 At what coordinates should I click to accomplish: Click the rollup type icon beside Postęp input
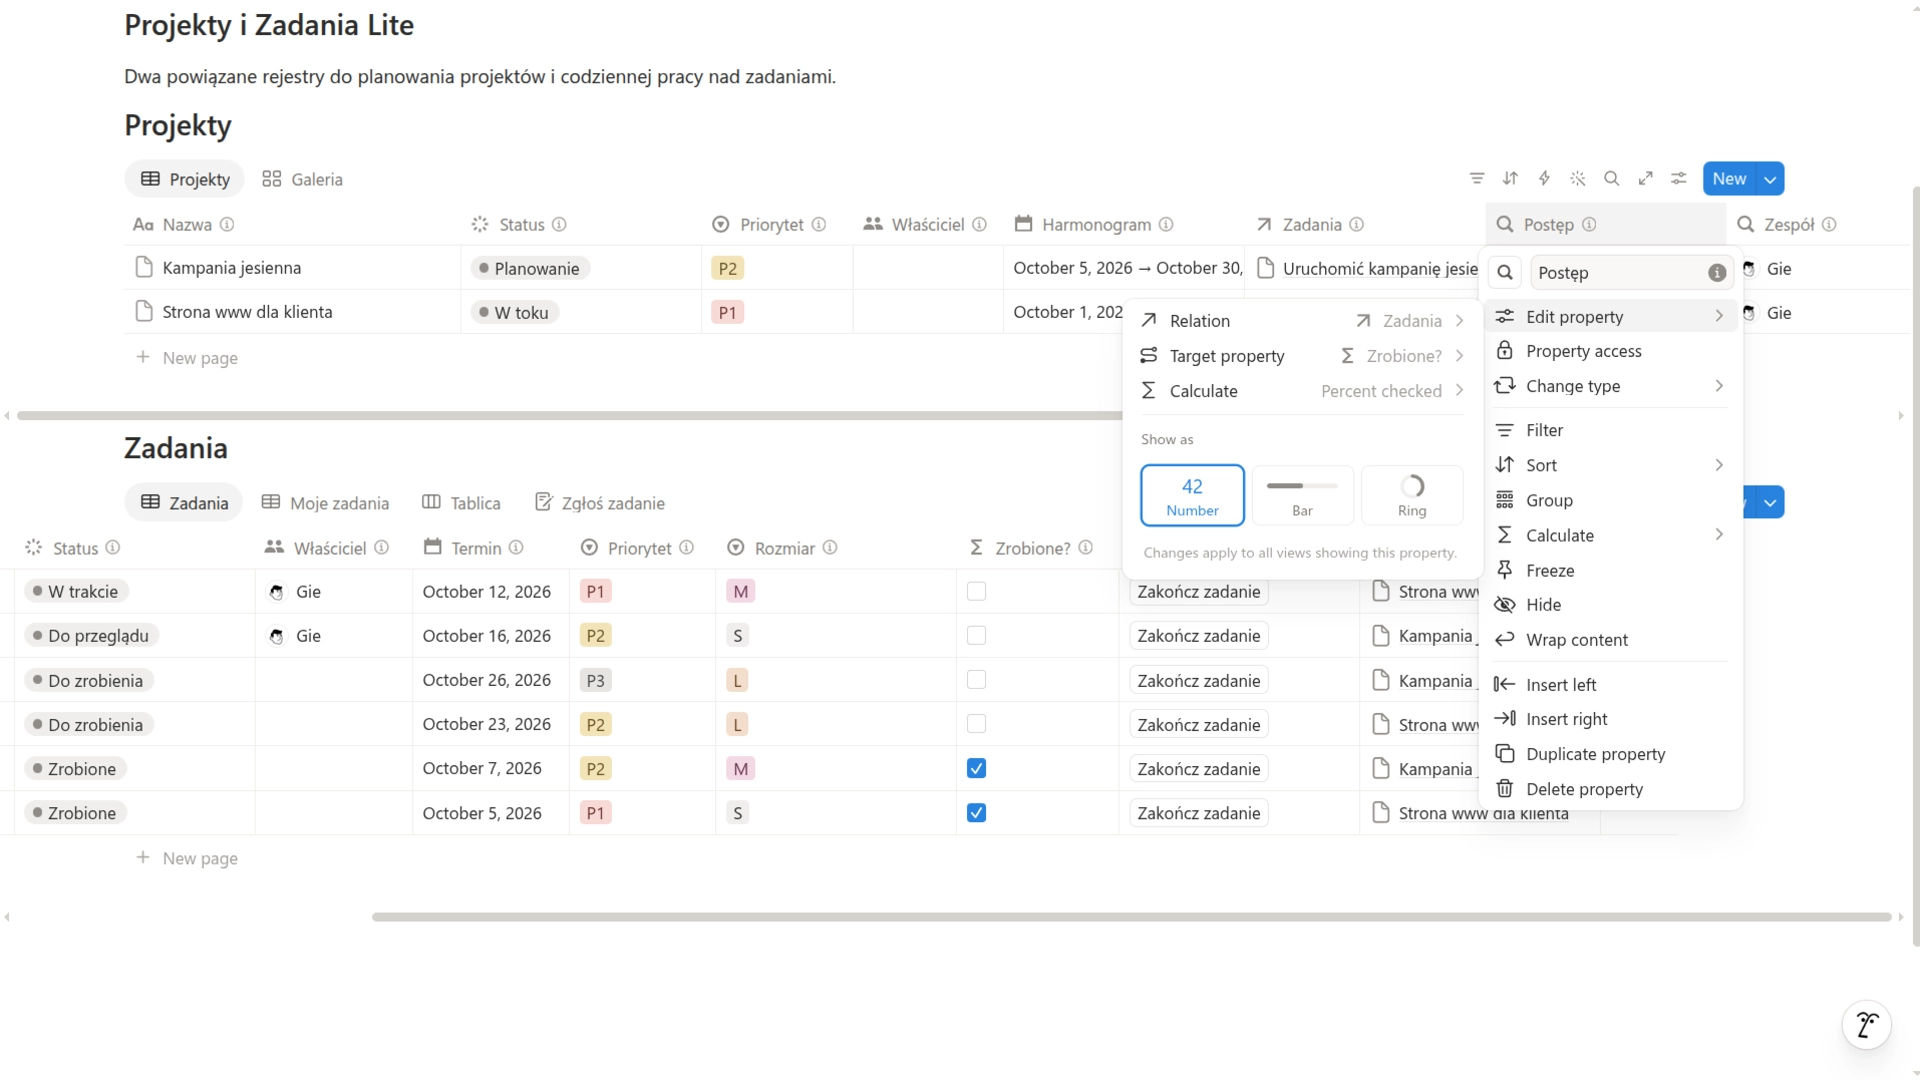click(x=1505, y=272)
